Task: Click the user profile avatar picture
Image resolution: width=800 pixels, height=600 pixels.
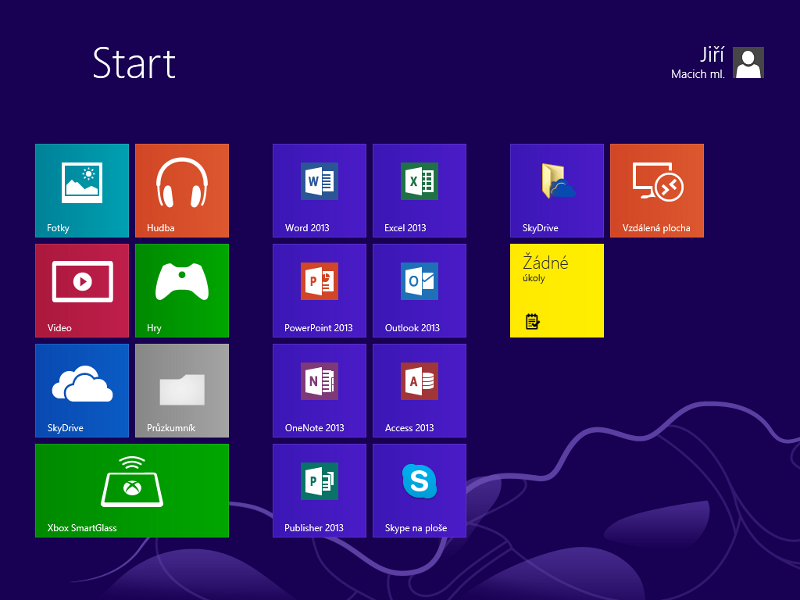Action: (x=749, y=62)
